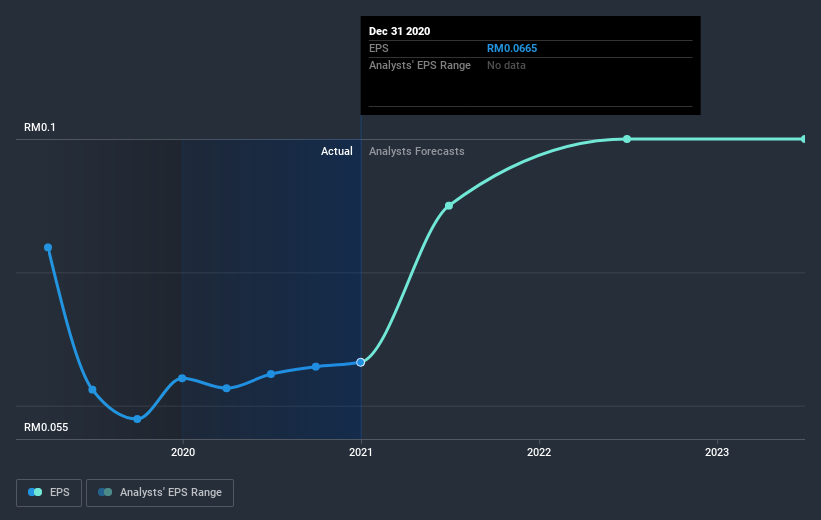Select the final forecast point in 2023
The height and width of the screenshot is (520, 821).
coord(803,139)
